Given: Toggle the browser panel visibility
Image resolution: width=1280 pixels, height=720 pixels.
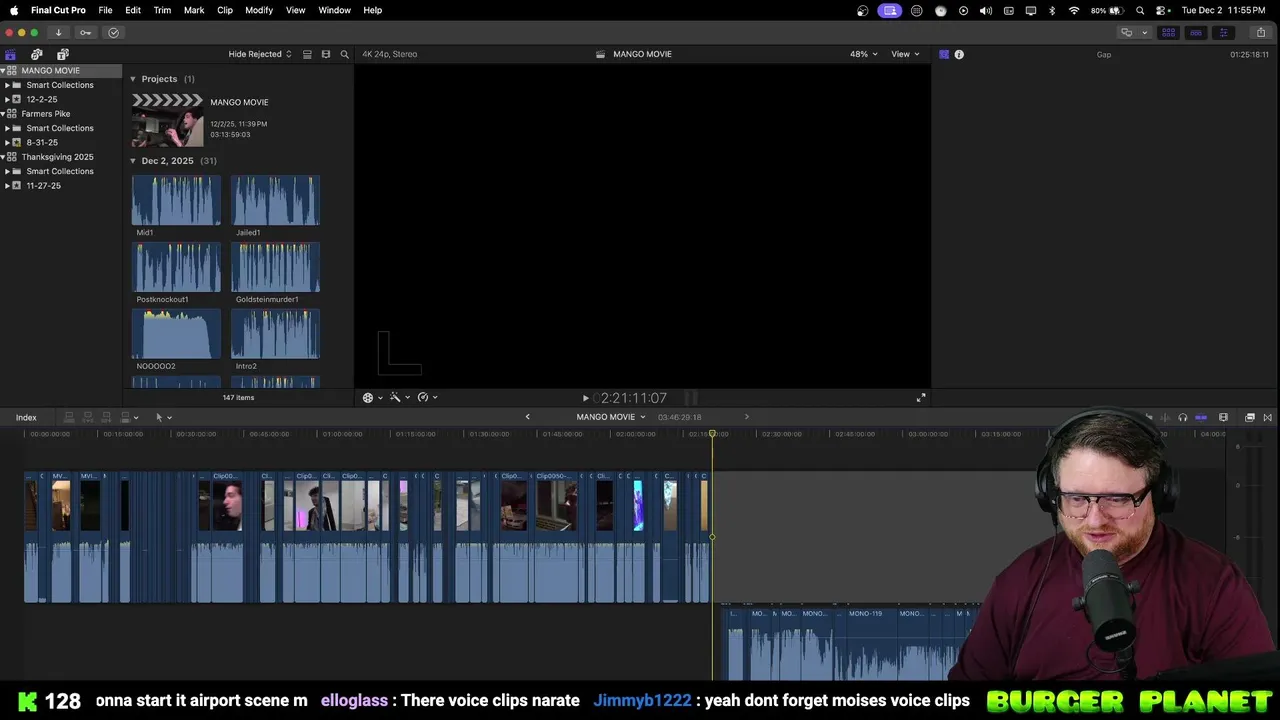Looking at the screenshot, I should tap(1168, 32).
